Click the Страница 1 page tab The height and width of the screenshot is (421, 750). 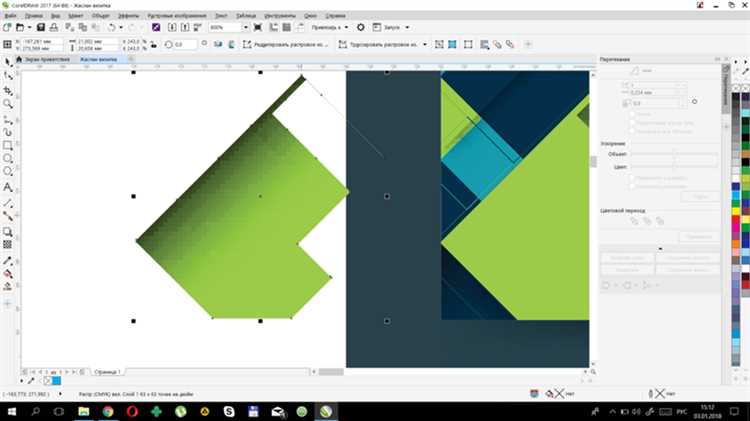[x=107, y=371]
